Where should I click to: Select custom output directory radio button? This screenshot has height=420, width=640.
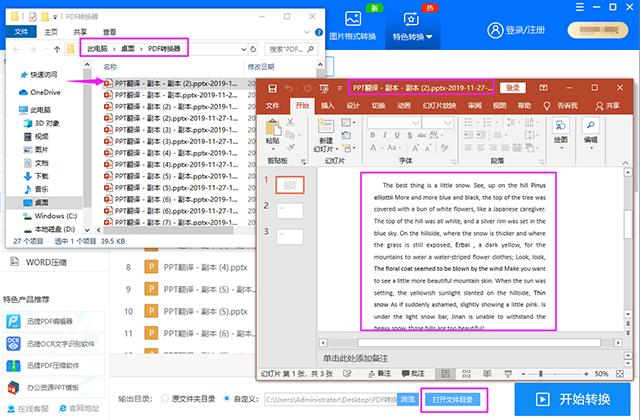[227, 398]
